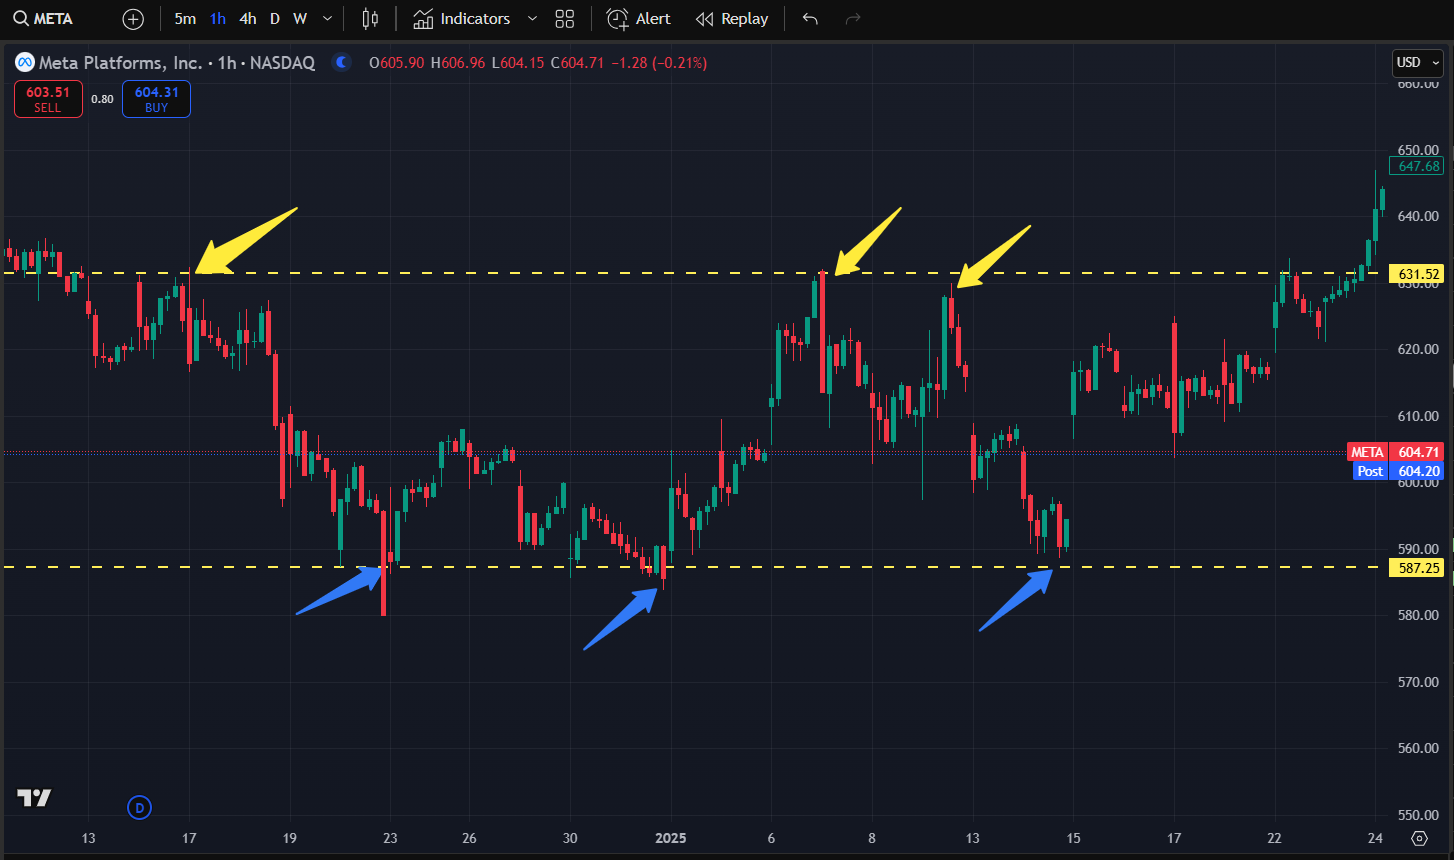Click the undo arrow

pyautogui.click(x=810, y=19)
